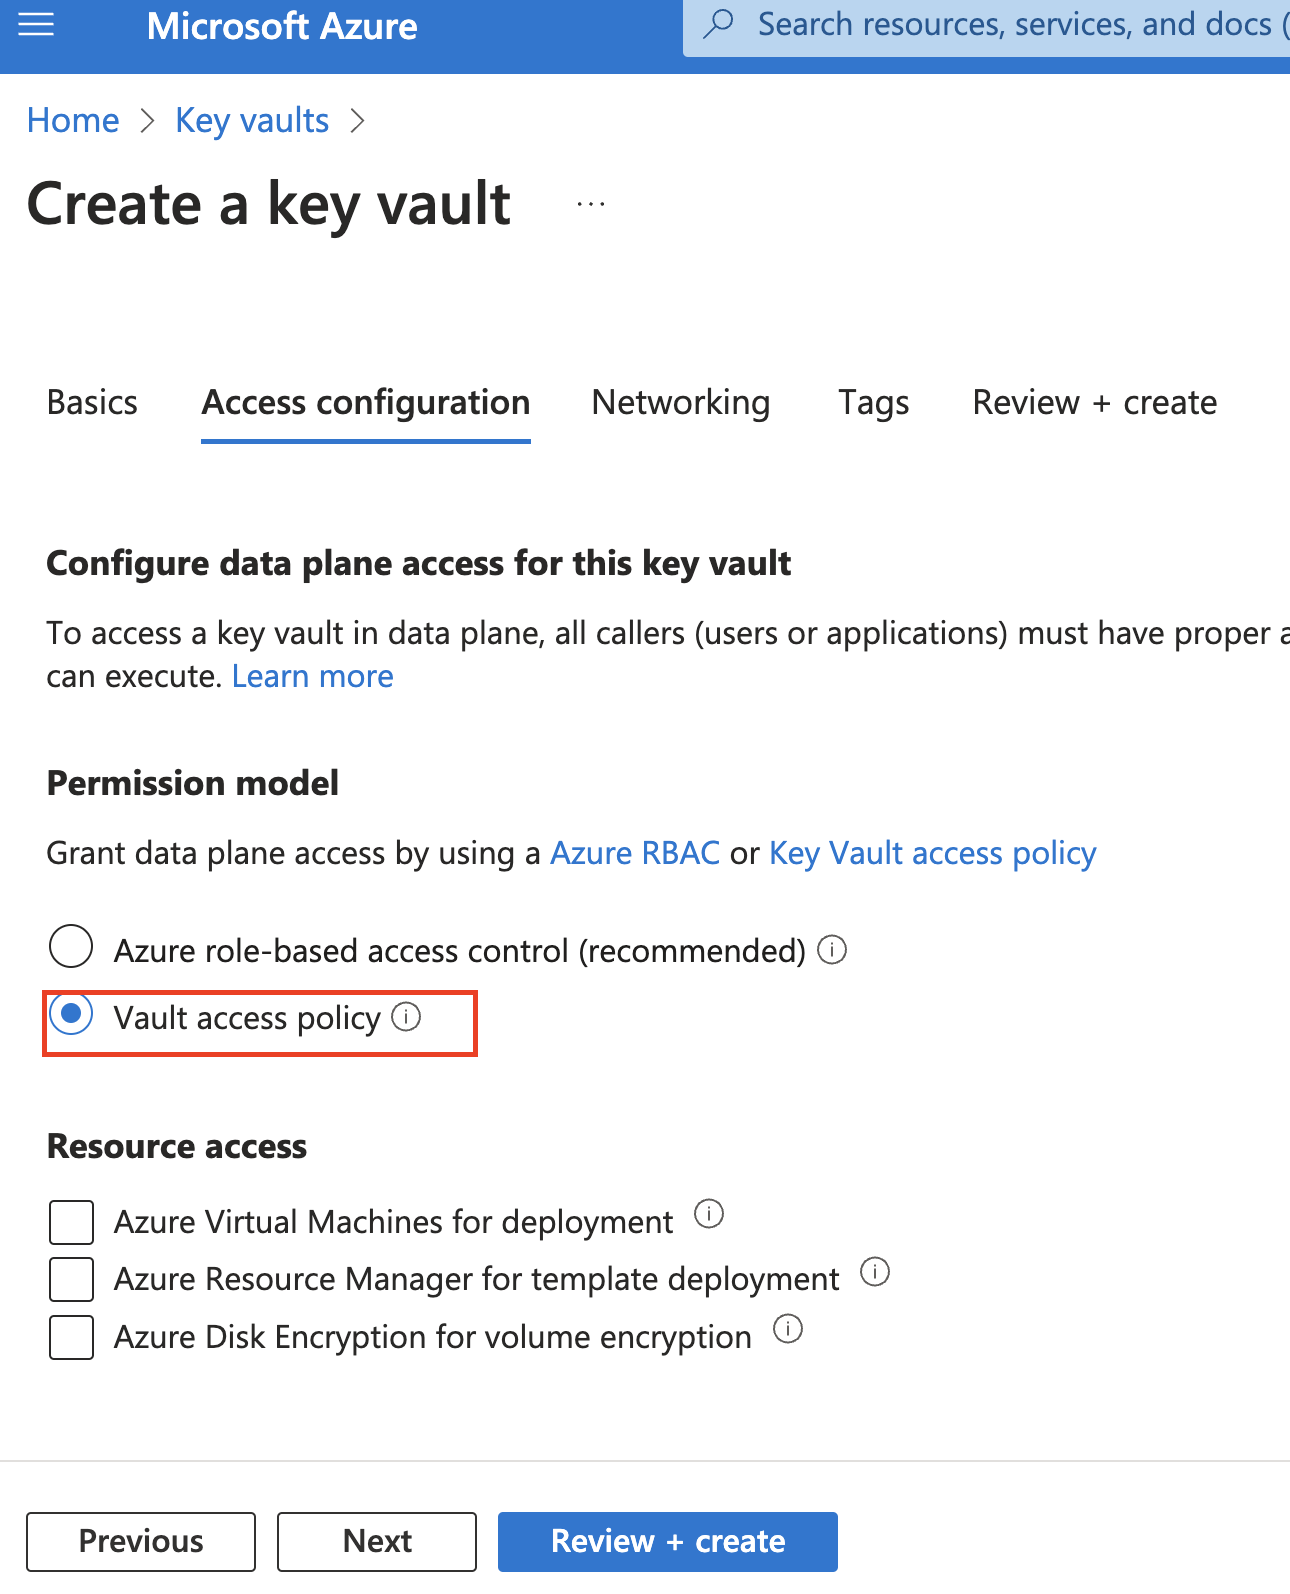Click info icon beside Azure Disk Encryption option
1290x1594 pixels.
pos(788,1329)
